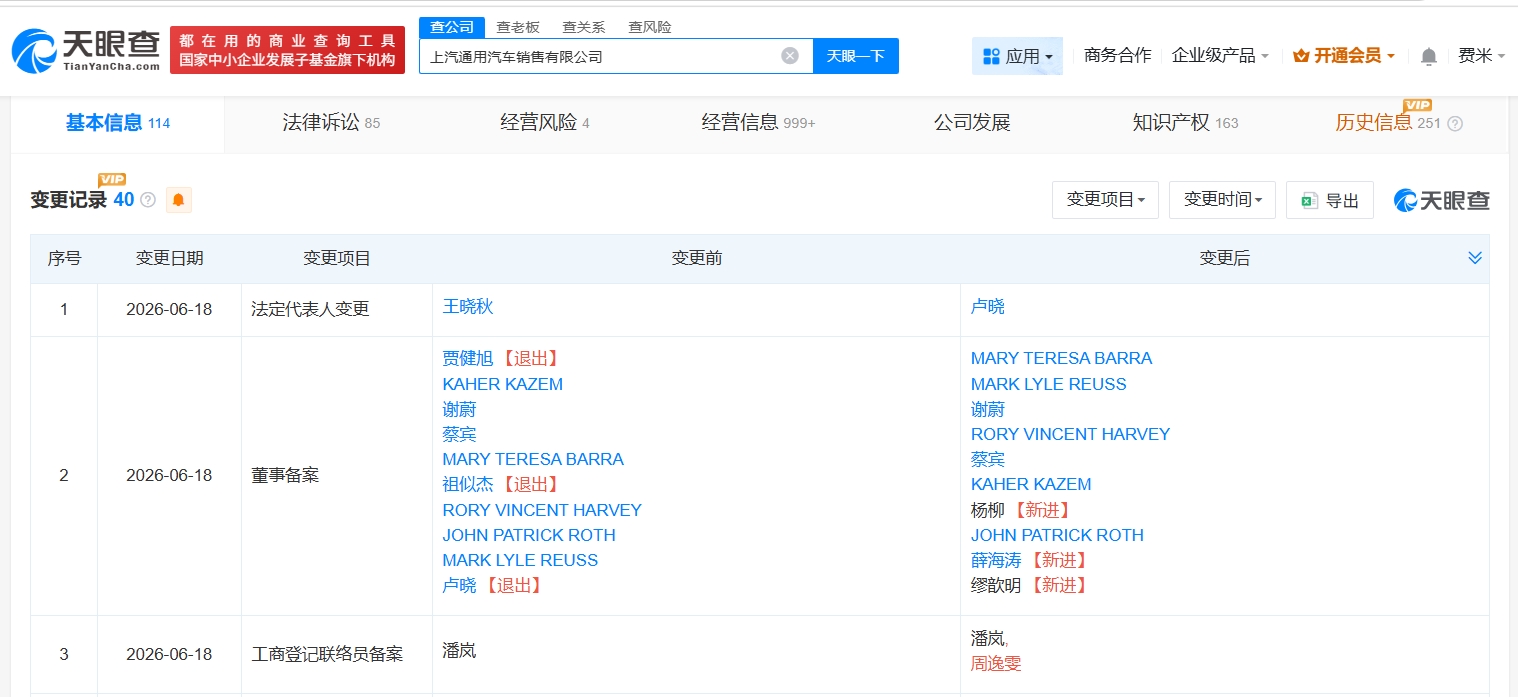The image size is (1518, 697).
Task: Expand the 企业级产品 menu
Action: pyautogui.click(x=1220, y=56)
